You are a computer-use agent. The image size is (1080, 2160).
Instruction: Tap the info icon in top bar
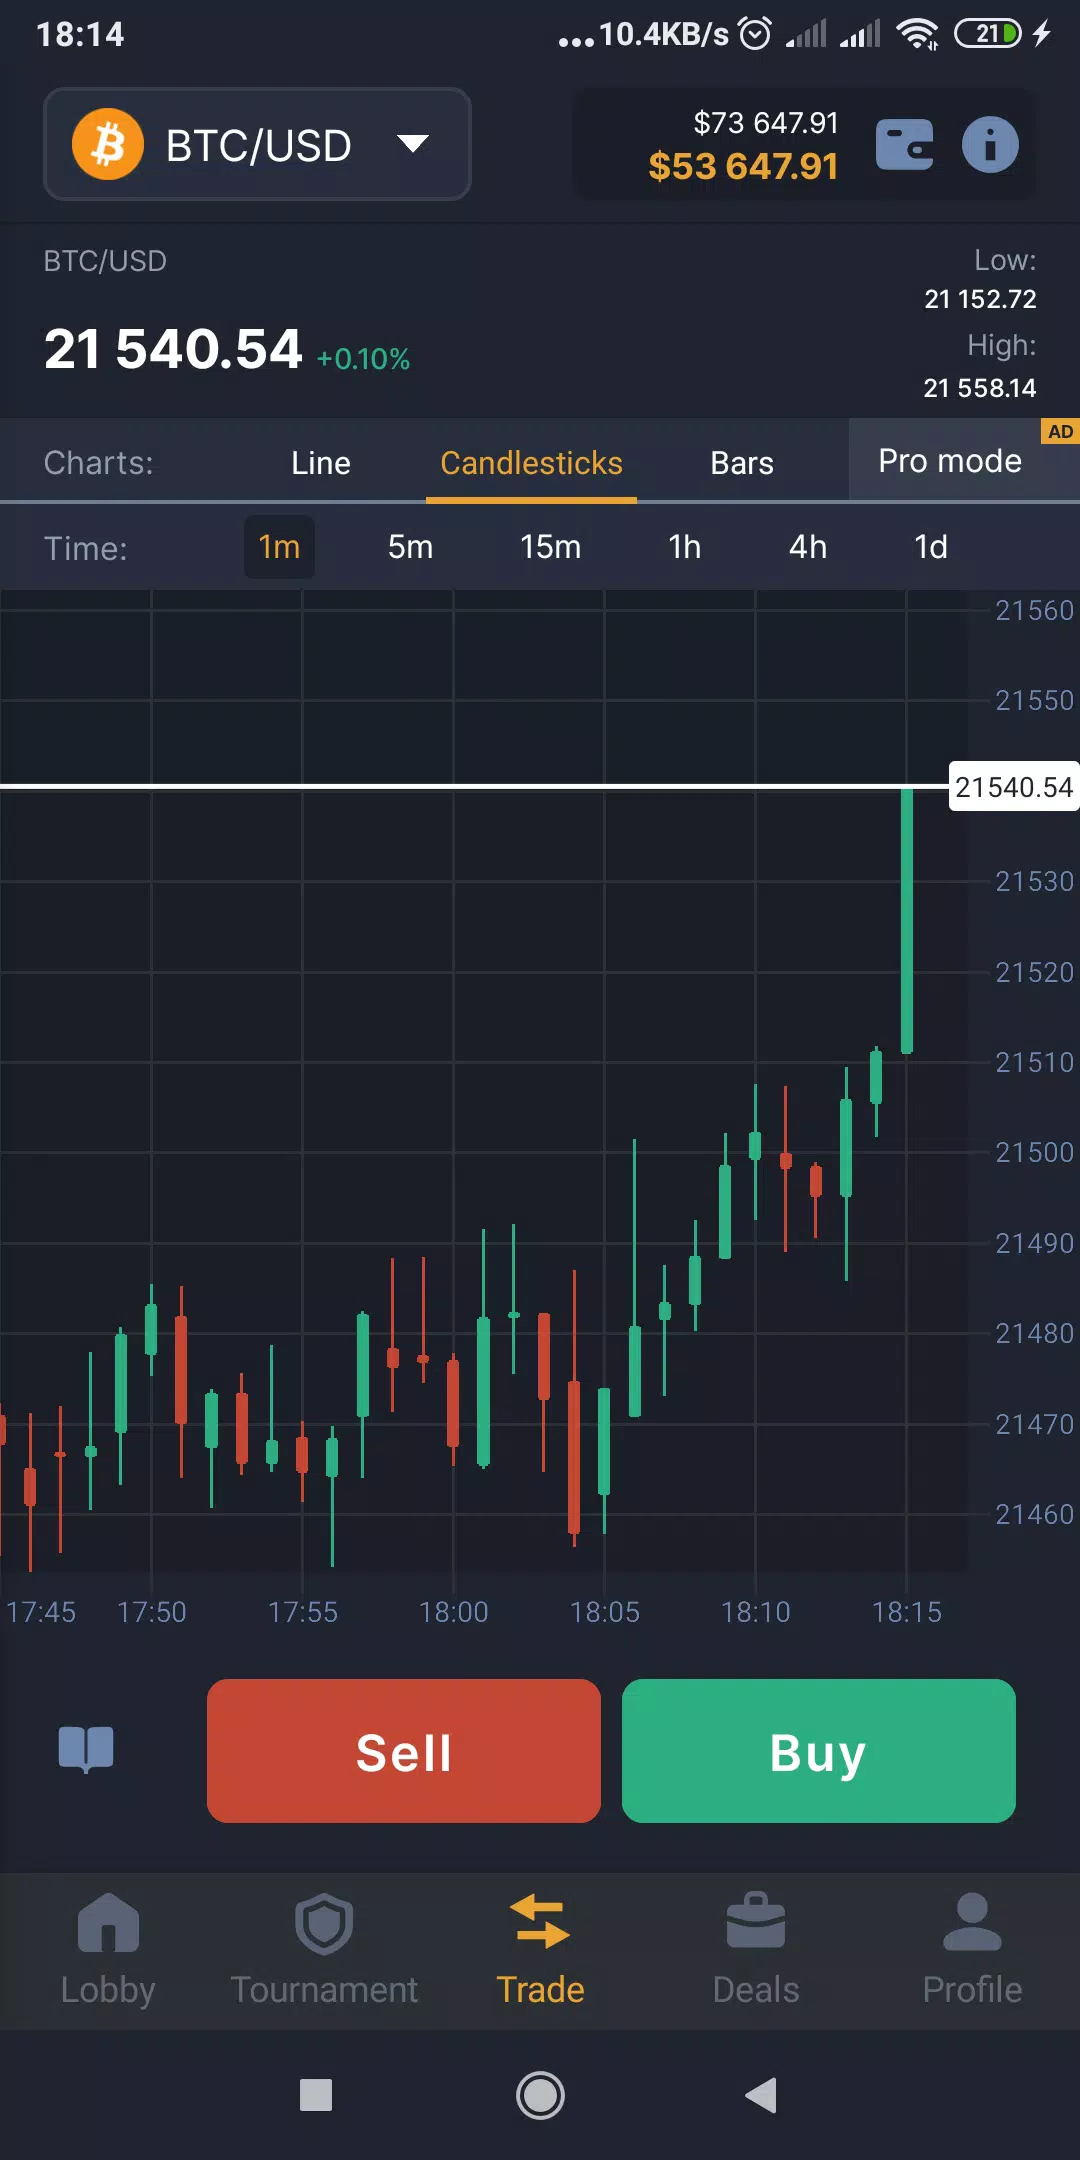click(x=989, y=144)
